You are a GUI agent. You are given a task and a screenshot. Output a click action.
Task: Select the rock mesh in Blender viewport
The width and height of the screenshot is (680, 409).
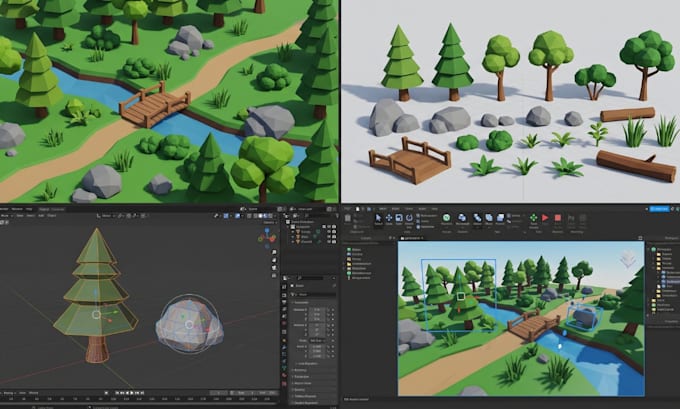tap(190, 324)
